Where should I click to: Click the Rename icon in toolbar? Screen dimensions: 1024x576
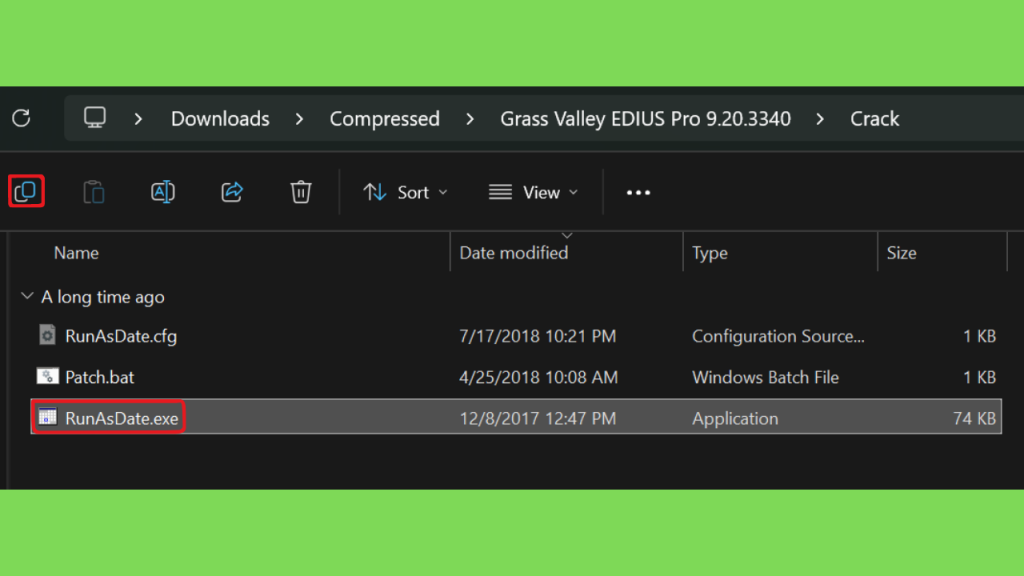pyautogui.click(x=163, y=192)
